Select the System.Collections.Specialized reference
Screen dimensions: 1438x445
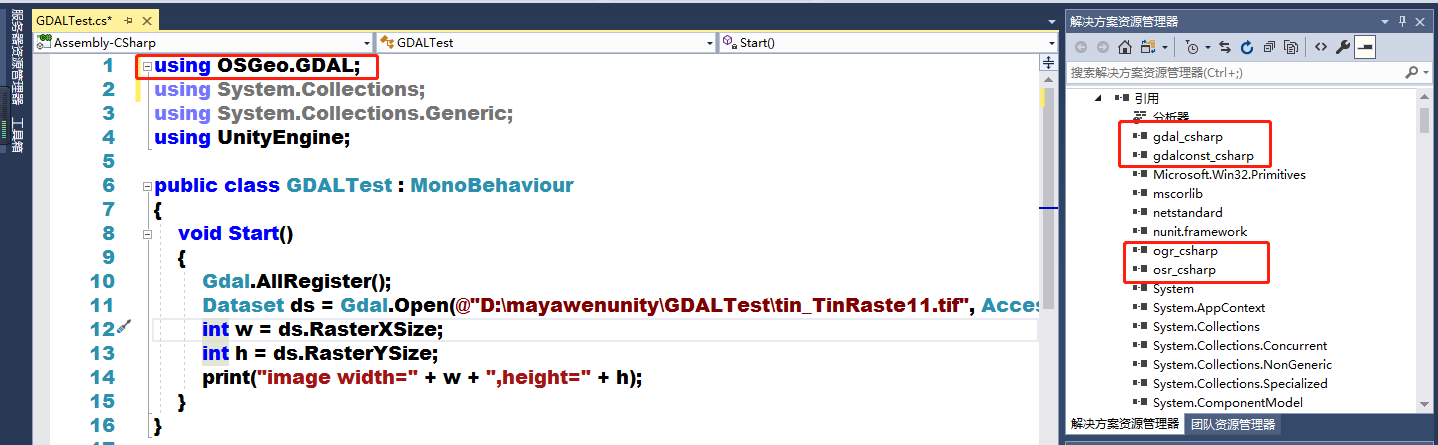pos(1240,383)
